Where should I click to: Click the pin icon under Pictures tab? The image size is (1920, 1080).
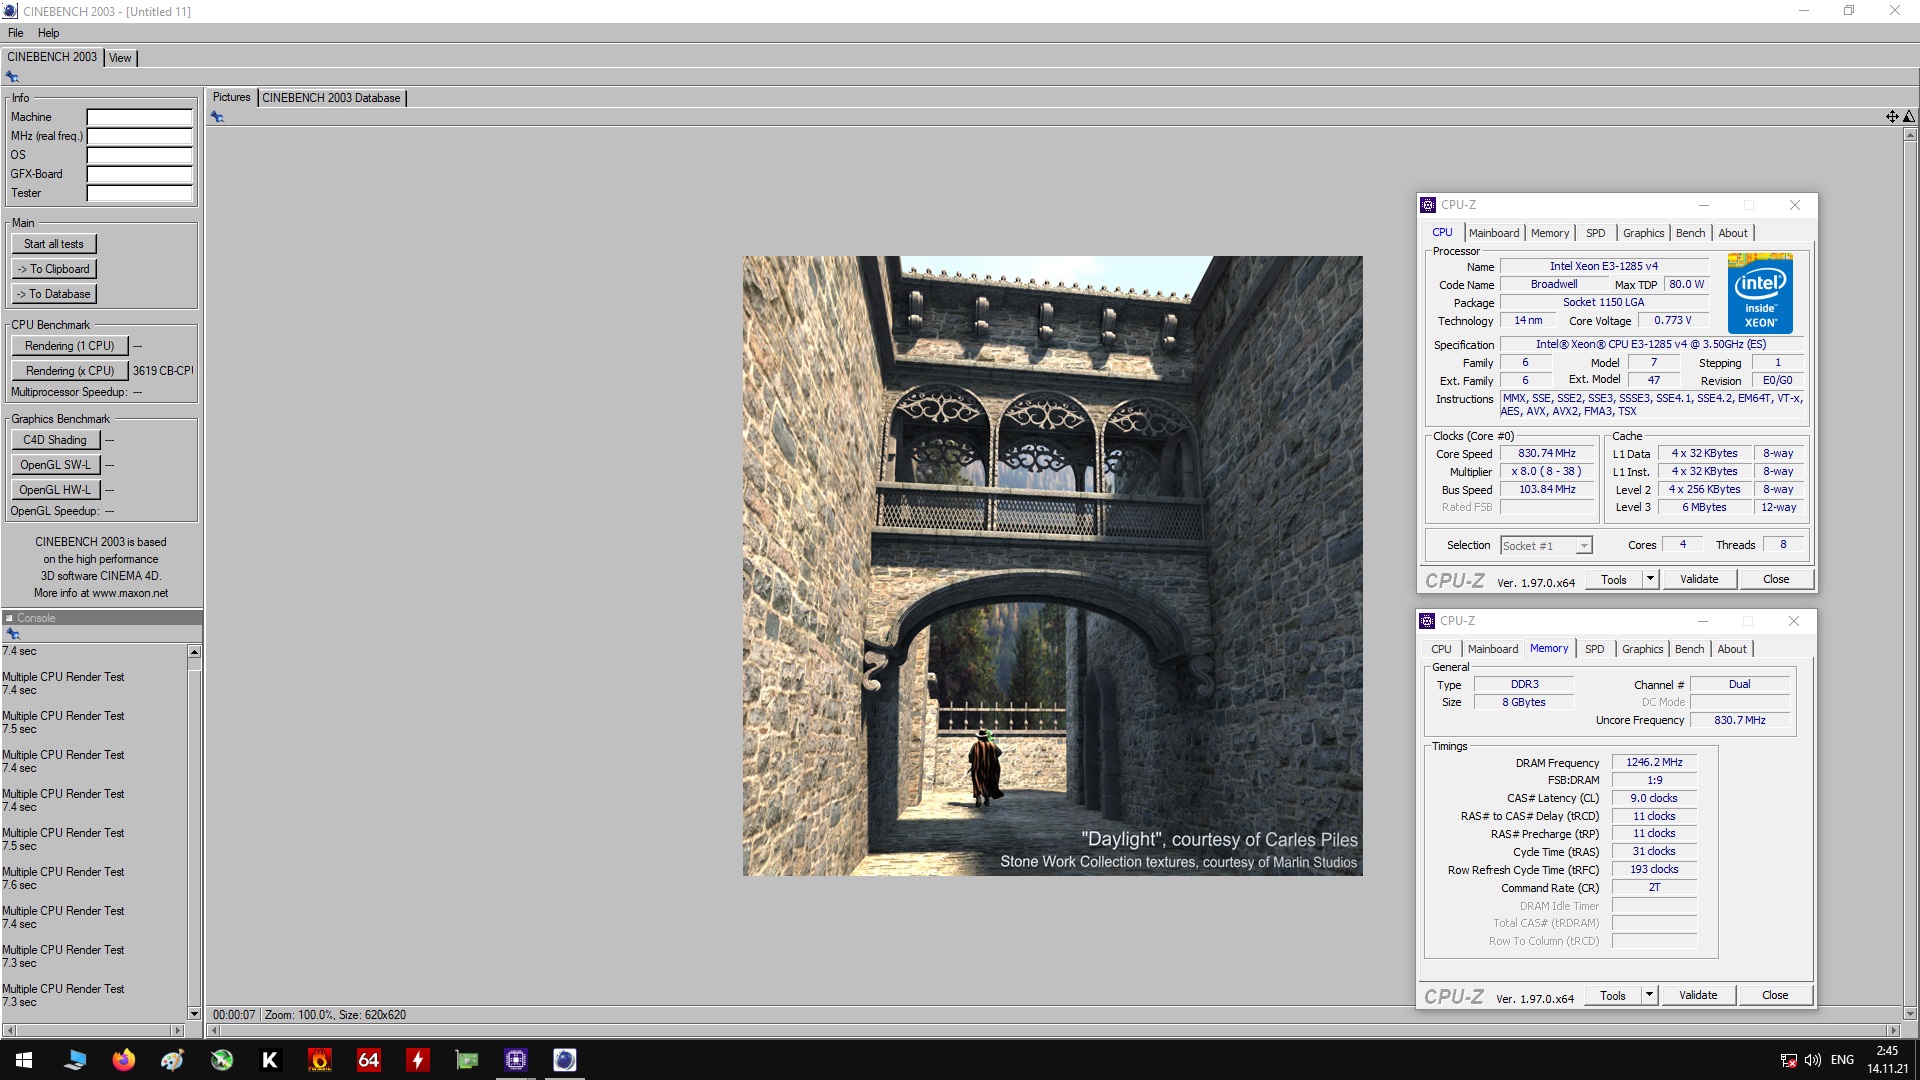click(x=217, y=117)
